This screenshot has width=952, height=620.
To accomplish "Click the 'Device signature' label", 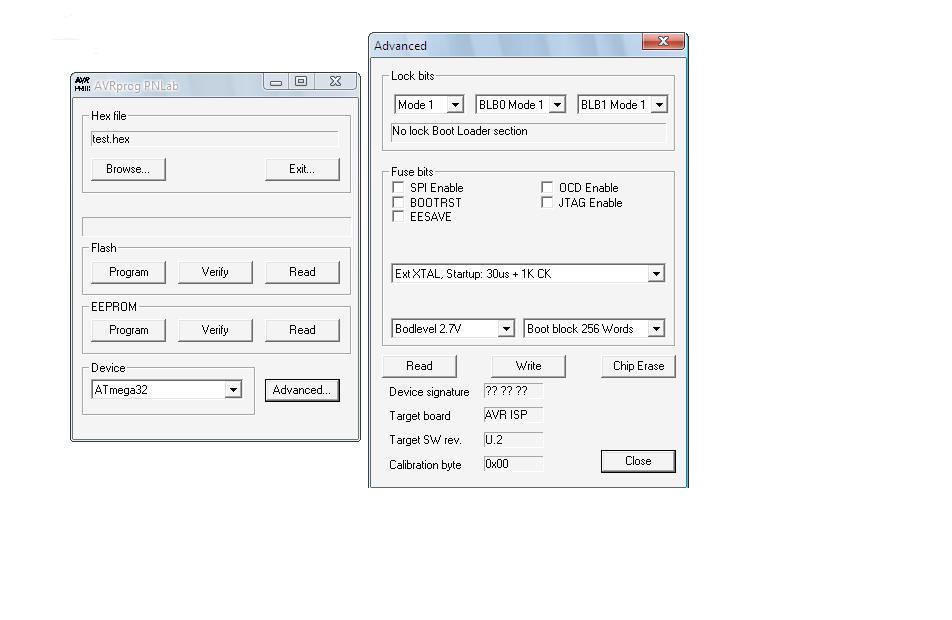I will pyautogui.click(x=429, y=392).
